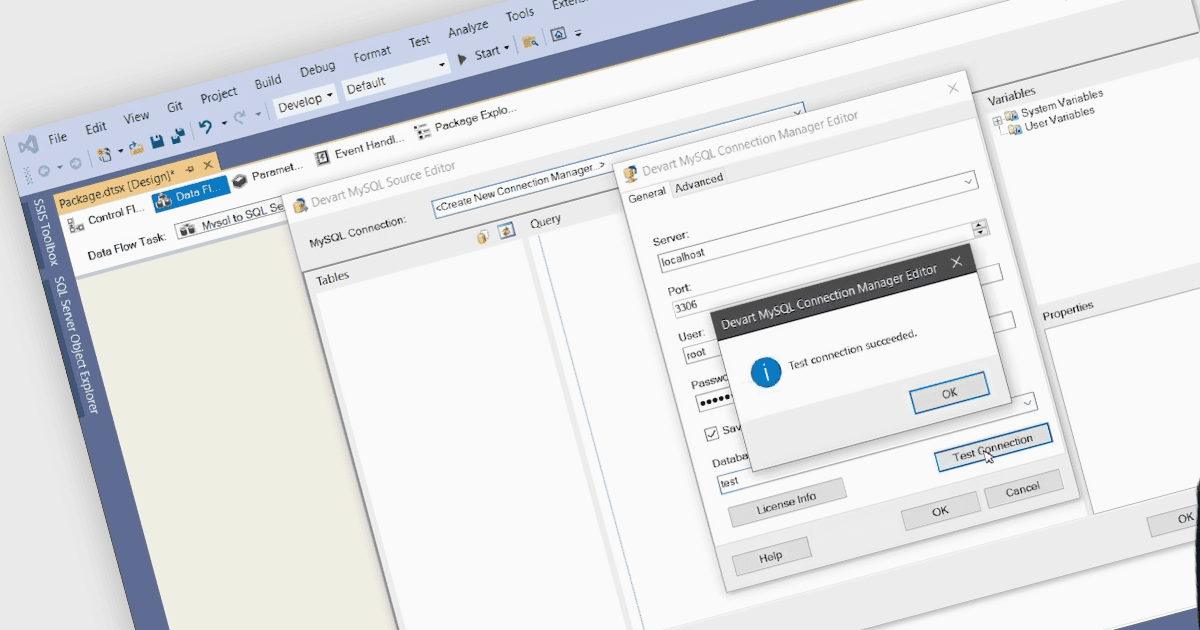1200x630 pixels.
Task: Open the Format menu
Action: 372,53
